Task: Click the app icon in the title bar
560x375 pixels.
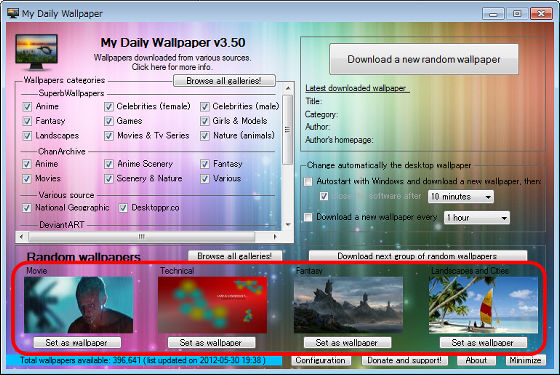Action: (x=13, y=13)
